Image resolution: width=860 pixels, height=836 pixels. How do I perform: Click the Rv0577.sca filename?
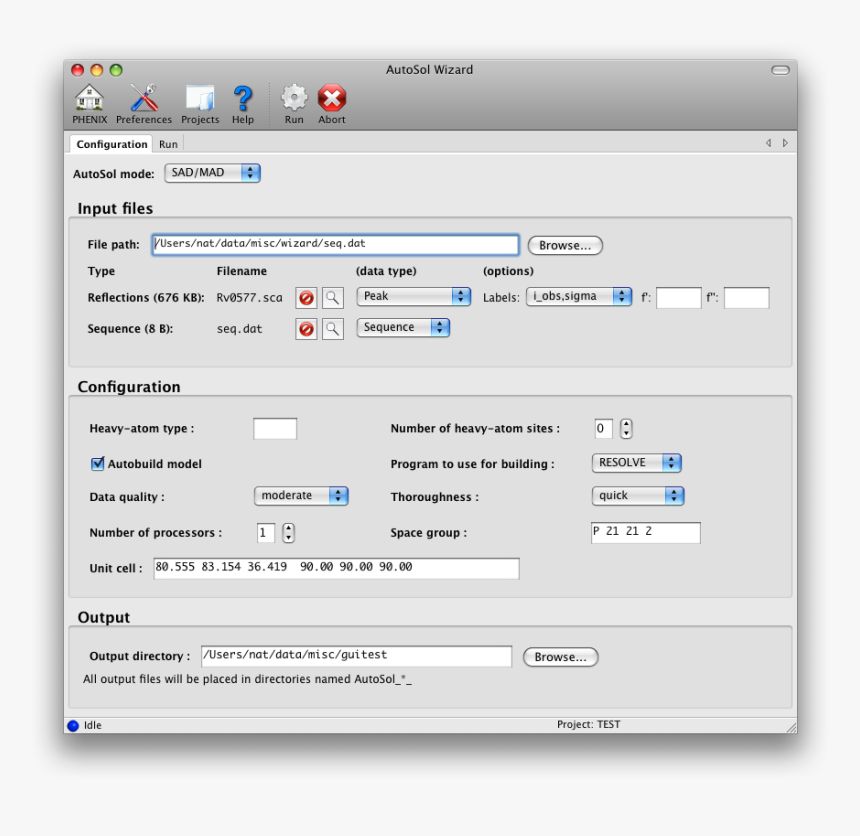click(x=250, y=298)
